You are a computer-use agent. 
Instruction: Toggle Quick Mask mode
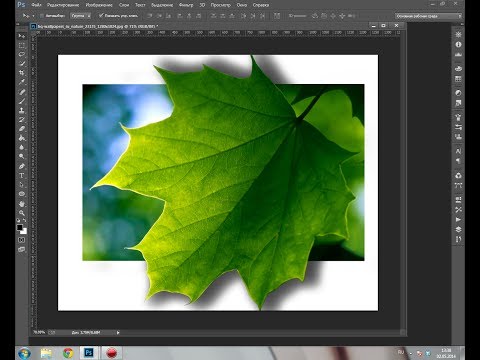pyautogui.click(x=22, y=240)
